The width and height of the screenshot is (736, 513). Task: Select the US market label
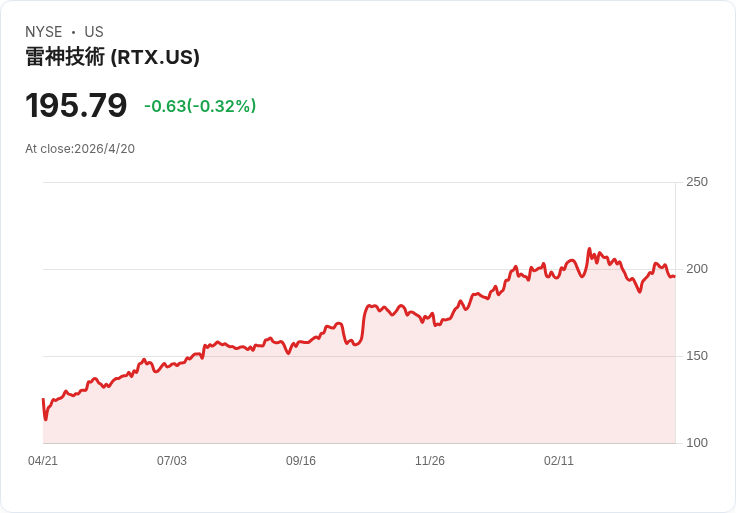pos(94,32)
